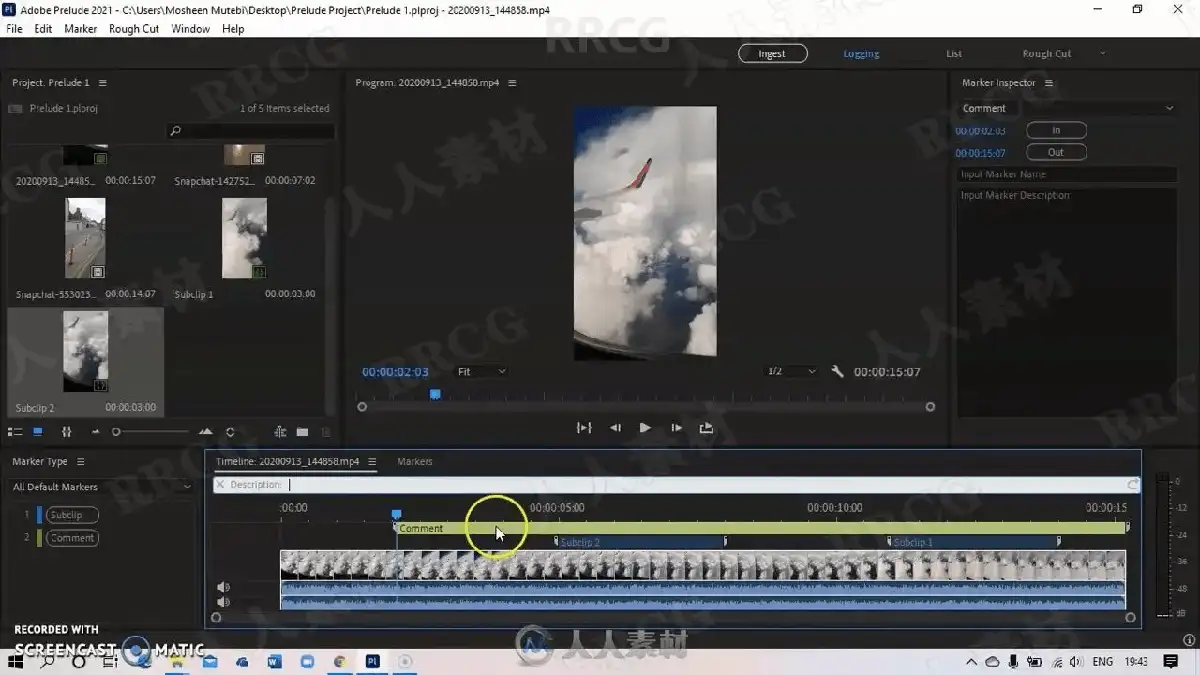This screenshot has height=675, width=1200.
Task: Open the Timeline panel menu
Action: 372,462
